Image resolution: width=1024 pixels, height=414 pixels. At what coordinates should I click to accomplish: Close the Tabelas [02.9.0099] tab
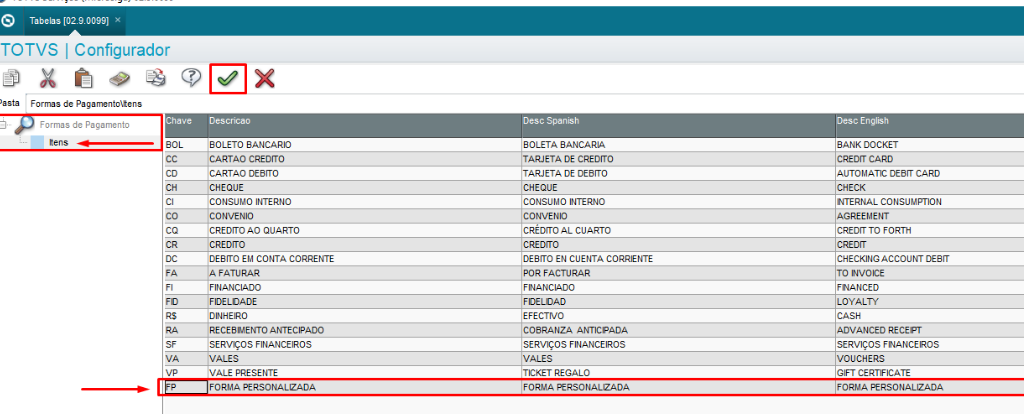coord(118,20)
